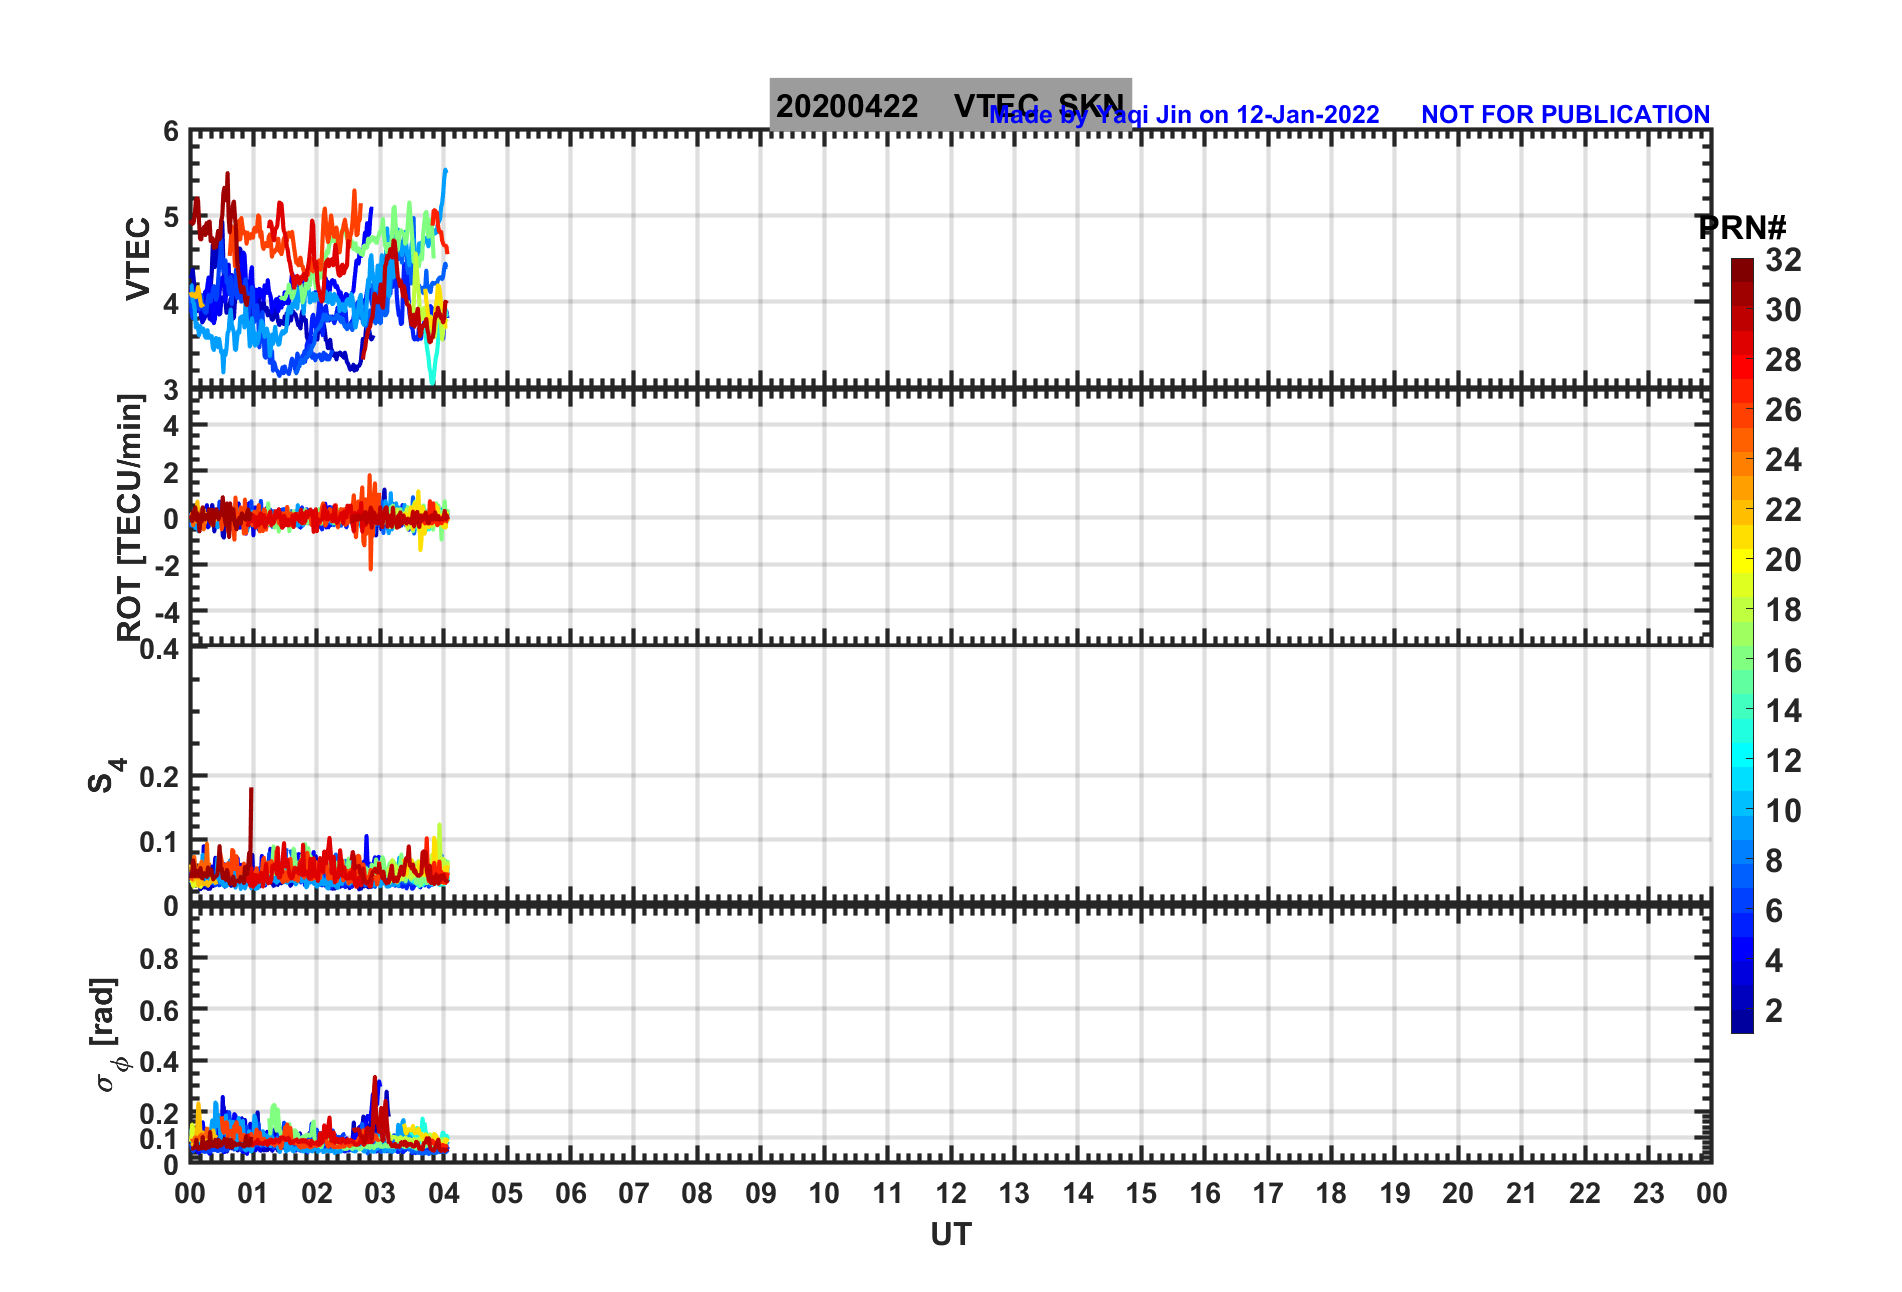The width and height of the screenshot is (1902, 1292).
Task: Click the "21" tick on the UT axis
Action: pyautogui.click(x=1522, y=1193)
